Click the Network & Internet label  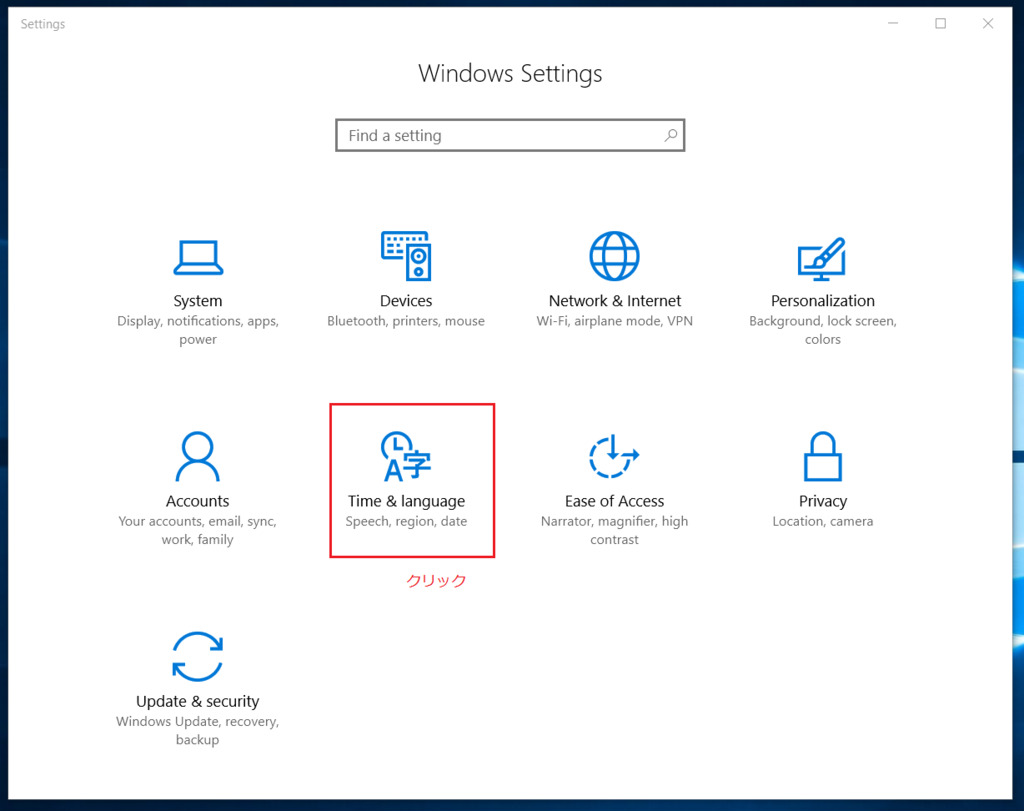coord(615,301)
